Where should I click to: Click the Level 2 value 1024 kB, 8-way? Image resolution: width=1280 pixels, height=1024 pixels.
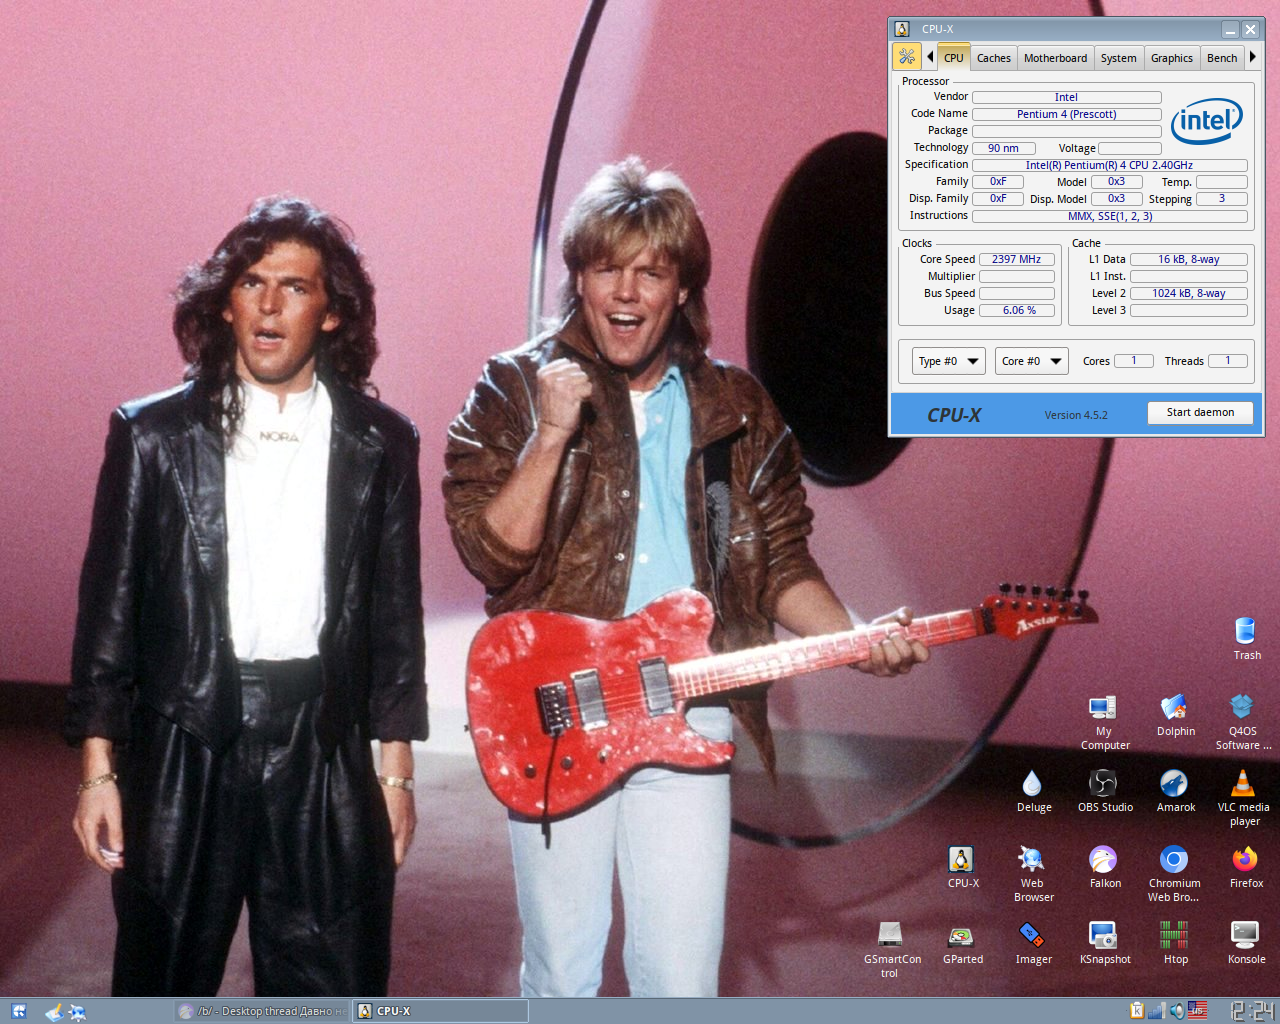tap(1188, 293)
